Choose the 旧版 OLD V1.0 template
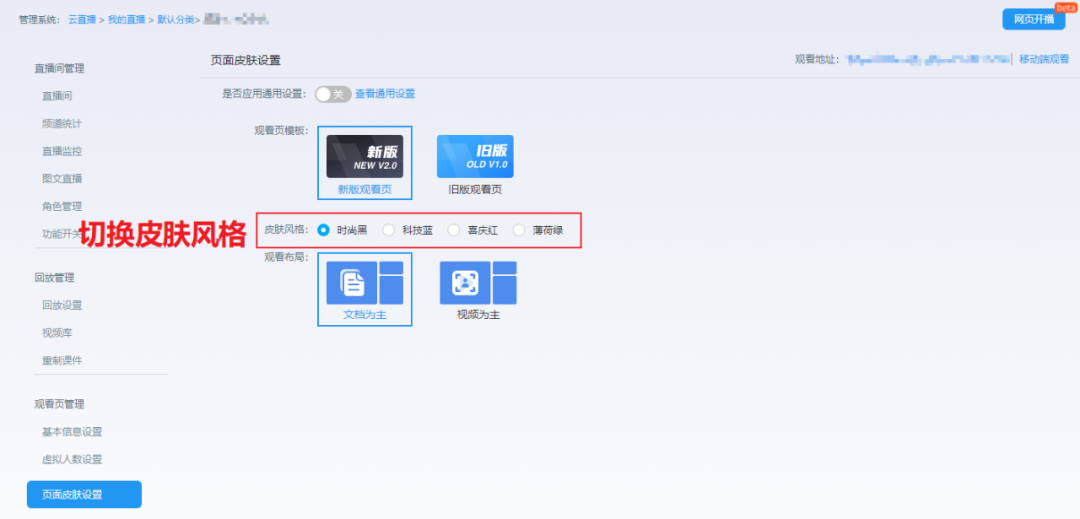Screen dimensions: 1080x519 tap(475, 157)
